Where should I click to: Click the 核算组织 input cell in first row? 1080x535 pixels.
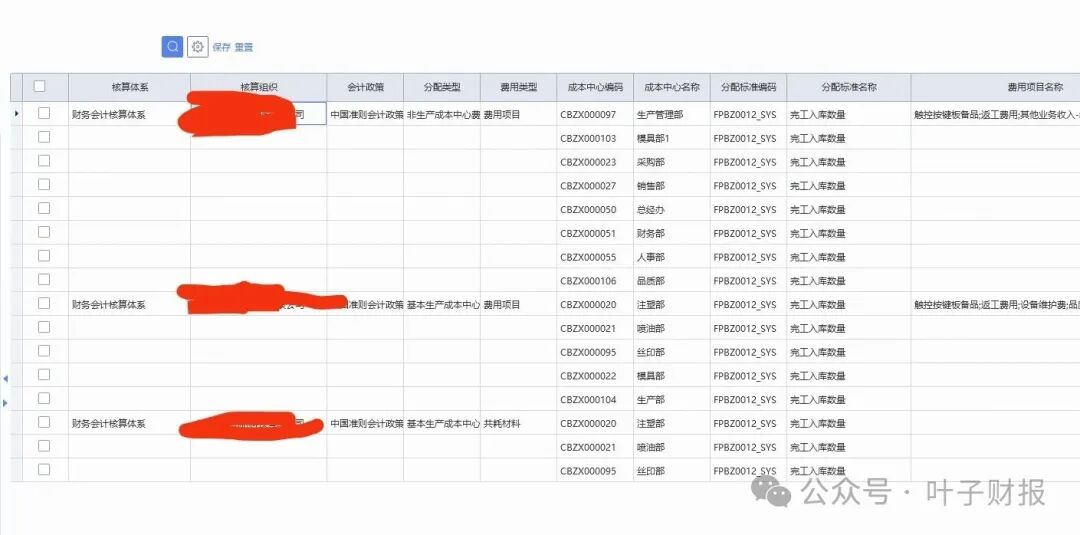coord(258,115)
